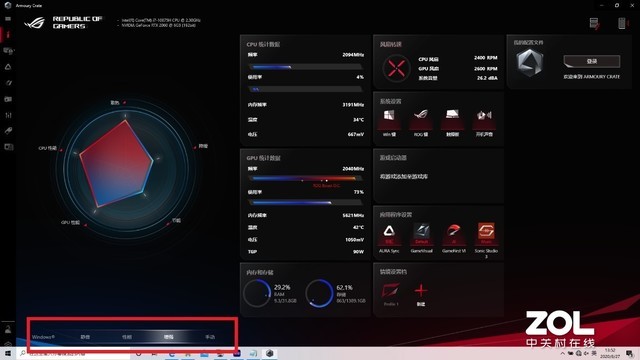640x360 pixels.
Task: Open the Device page from the sidebar
Action: point(8,51)
